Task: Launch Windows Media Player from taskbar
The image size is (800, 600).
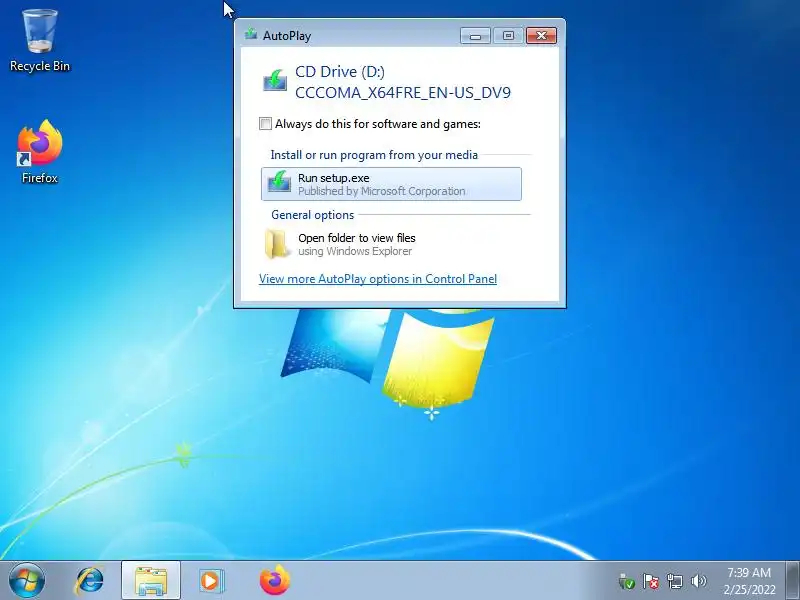Action: pyautogui.click(x=211, y=581)
